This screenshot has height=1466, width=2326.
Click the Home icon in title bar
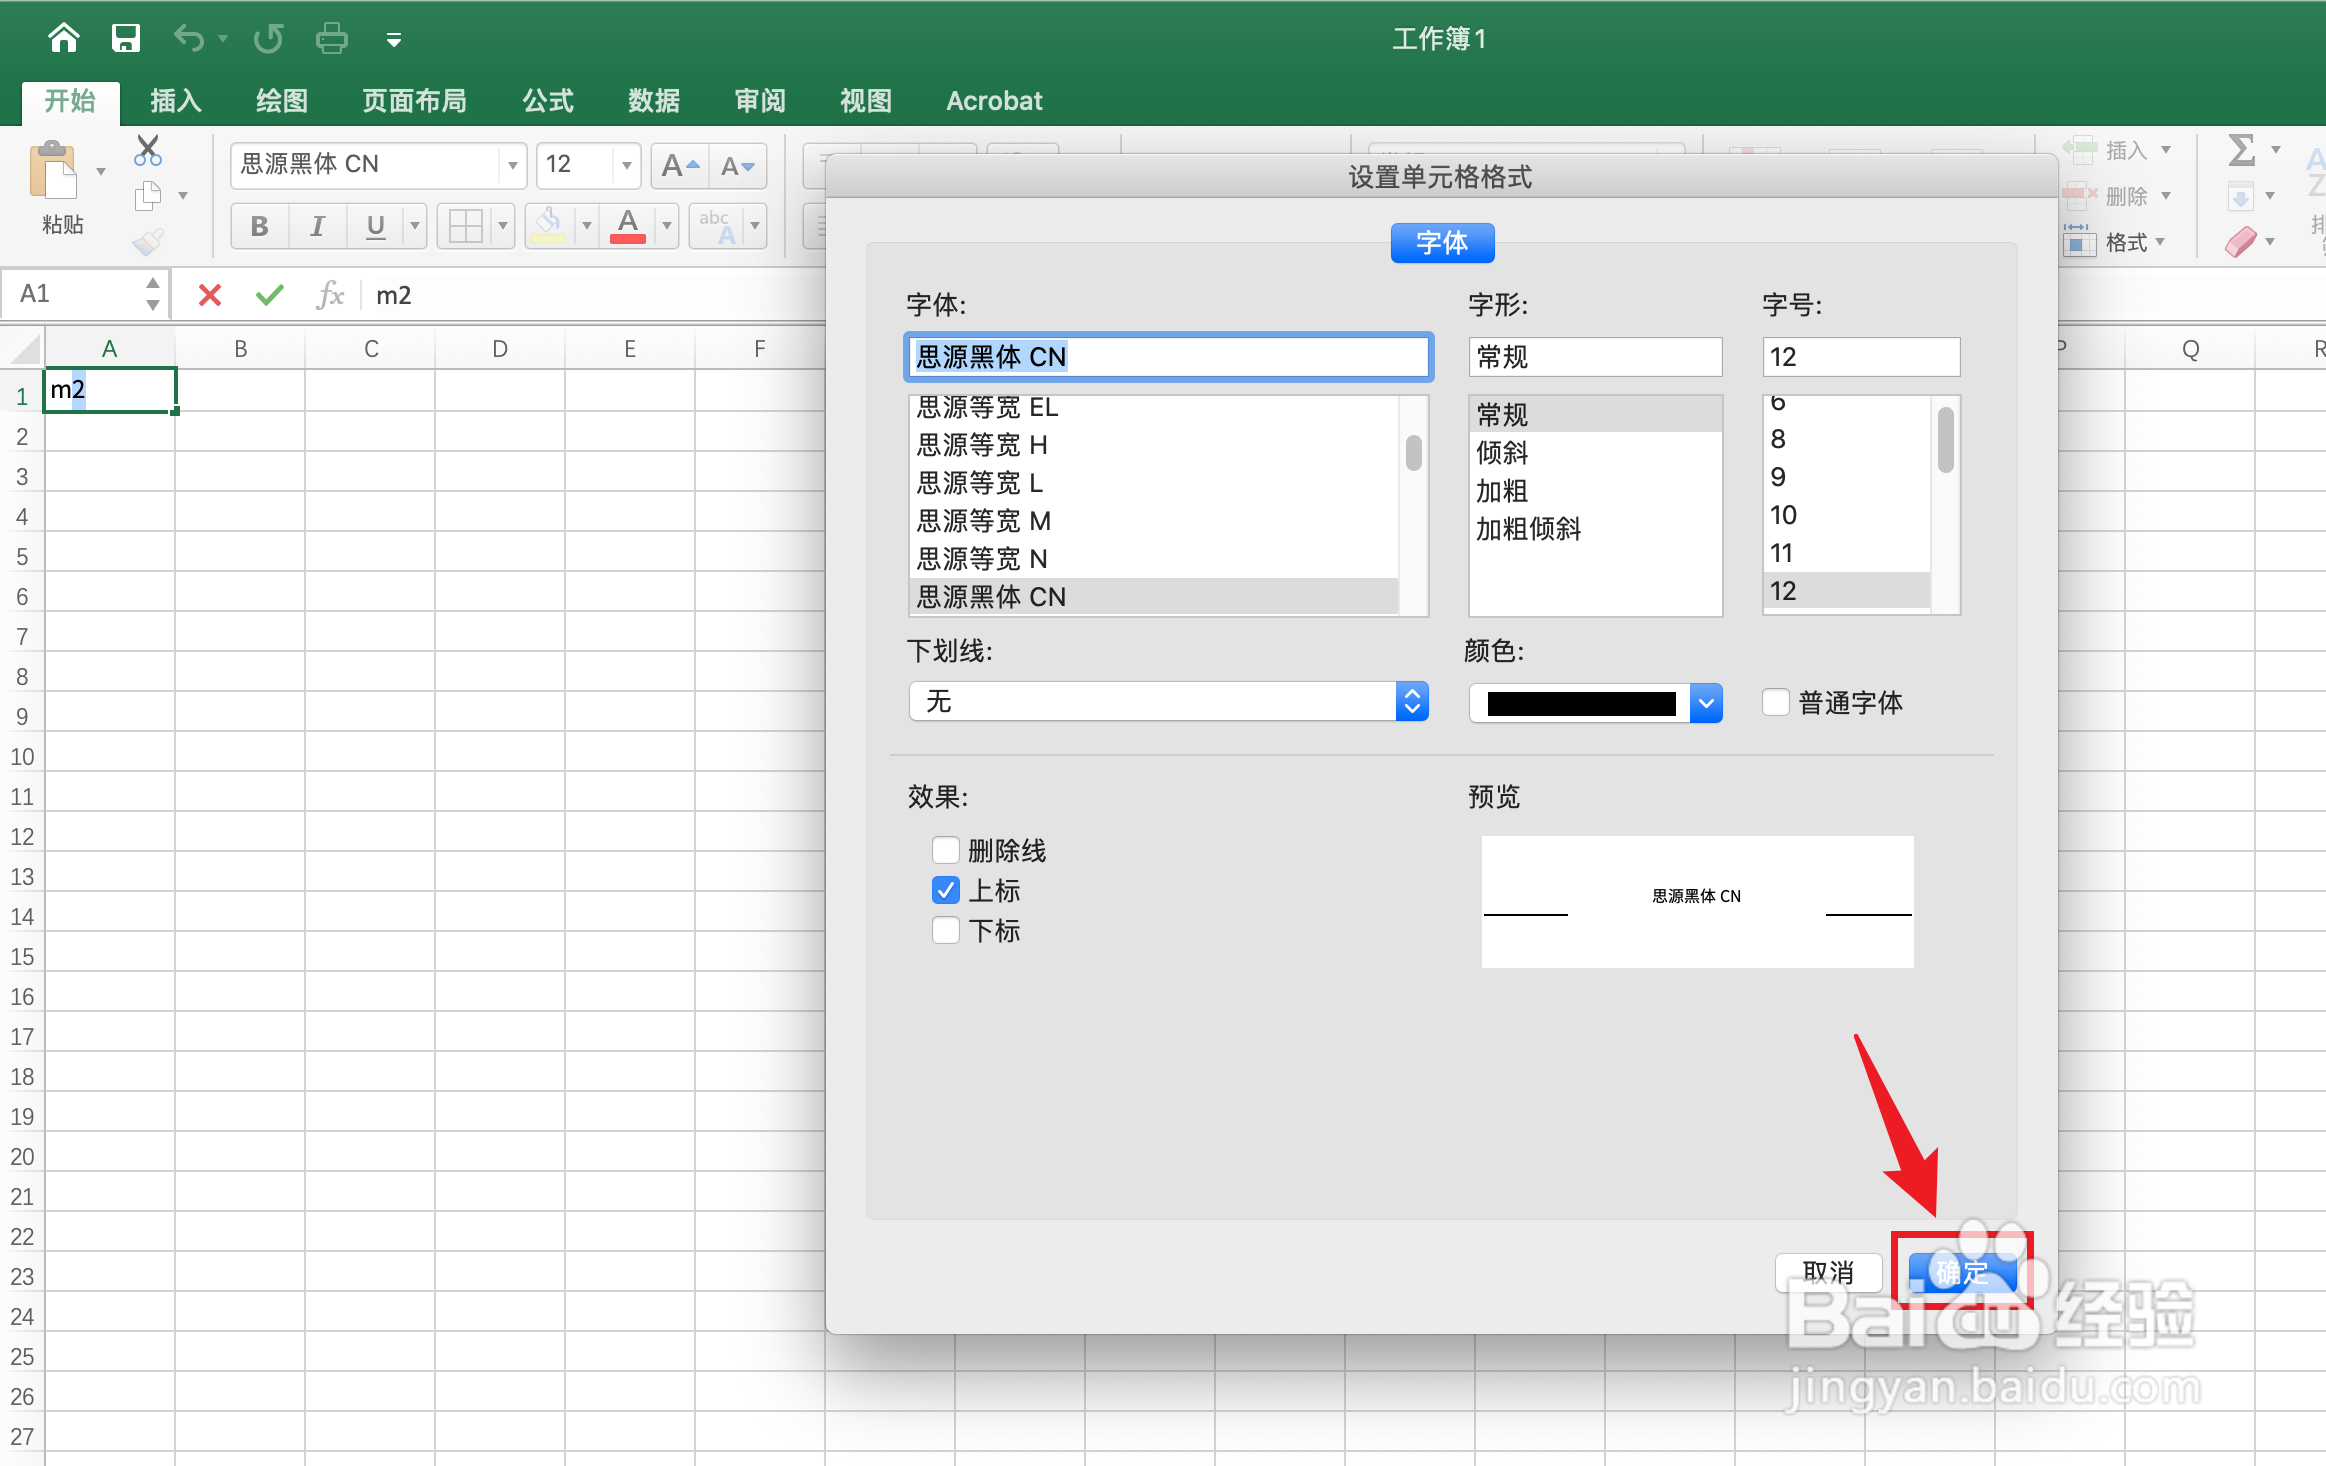tap(64, 38)
